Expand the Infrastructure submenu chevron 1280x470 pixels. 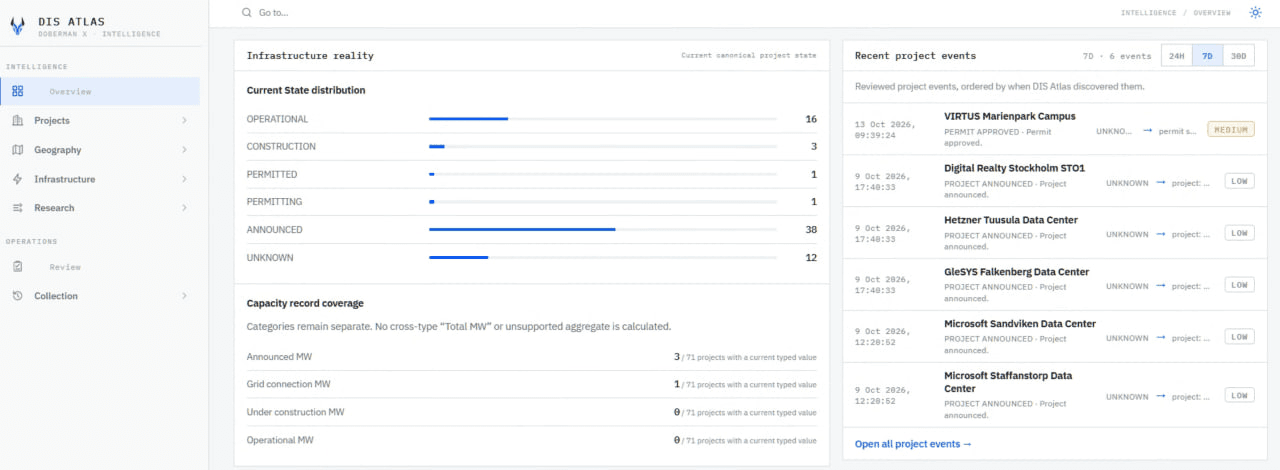[185, 179]
